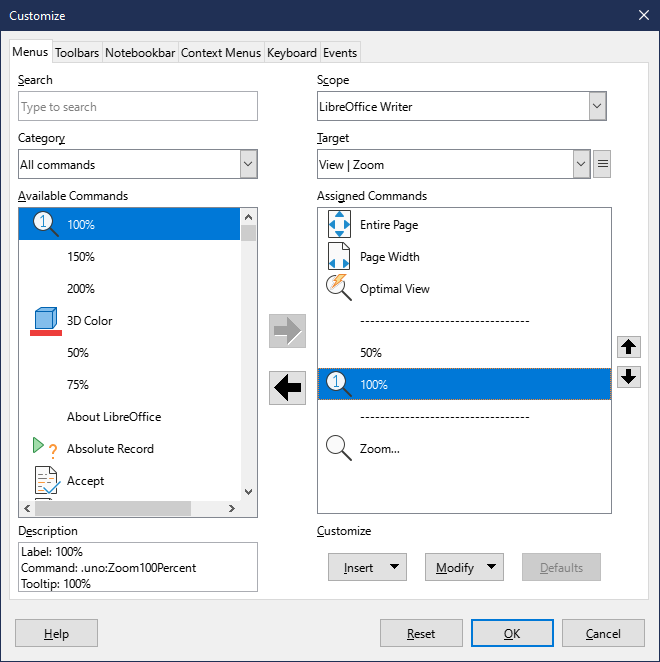The width and height of the screenshot is (660, 662).
Task: Open the Category All commands dropdown
Action: [x=249, y=164]
